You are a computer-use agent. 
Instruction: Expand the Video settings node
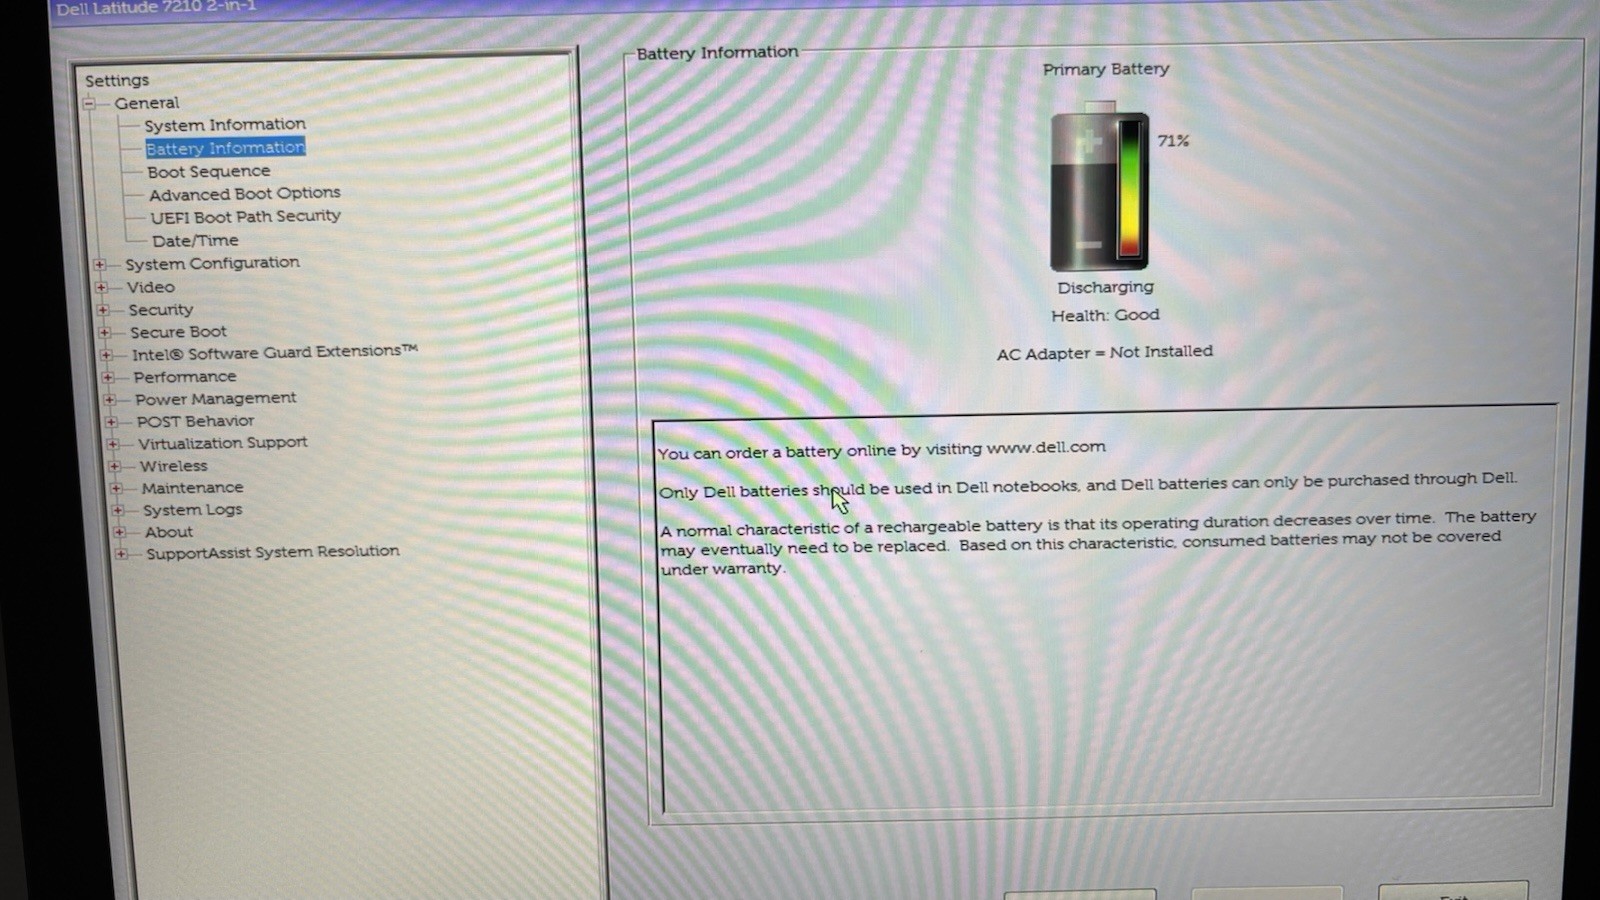(x=101, y=287)
